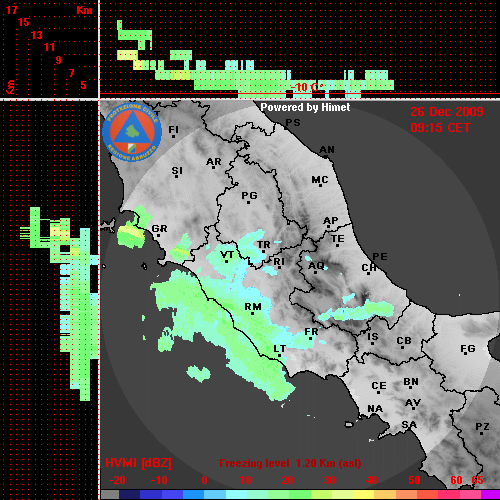
Task: Click the '17' altitude scale label
Action: click(11, 10)
